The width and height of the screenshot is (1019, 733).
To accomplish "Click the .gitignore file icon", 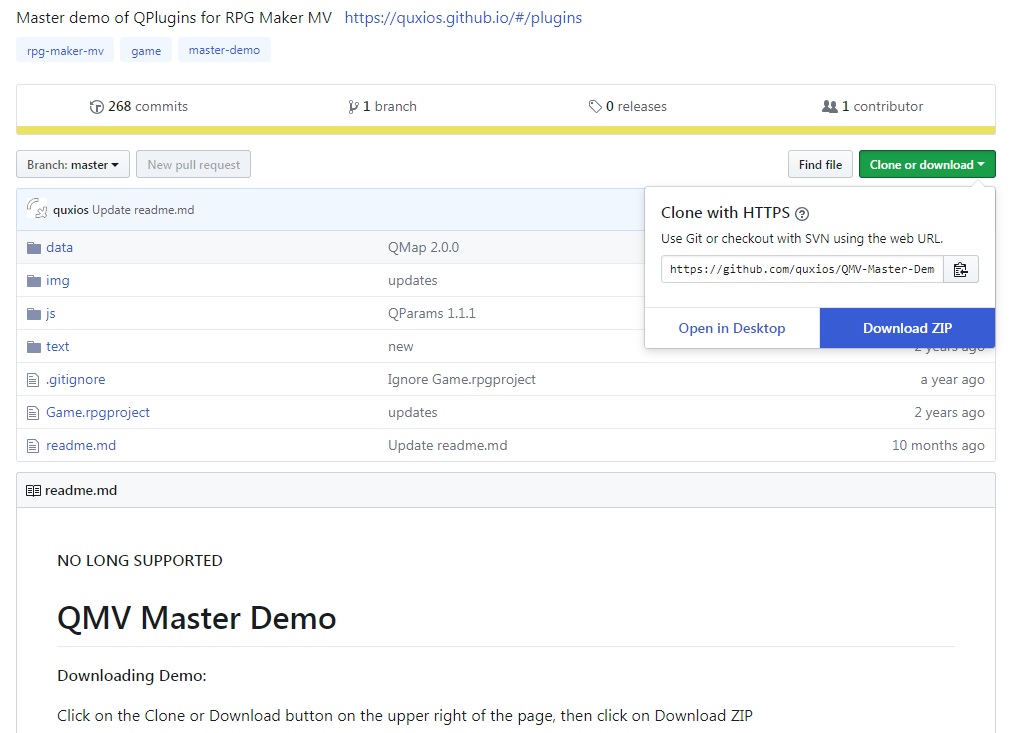I will (34, 380).
